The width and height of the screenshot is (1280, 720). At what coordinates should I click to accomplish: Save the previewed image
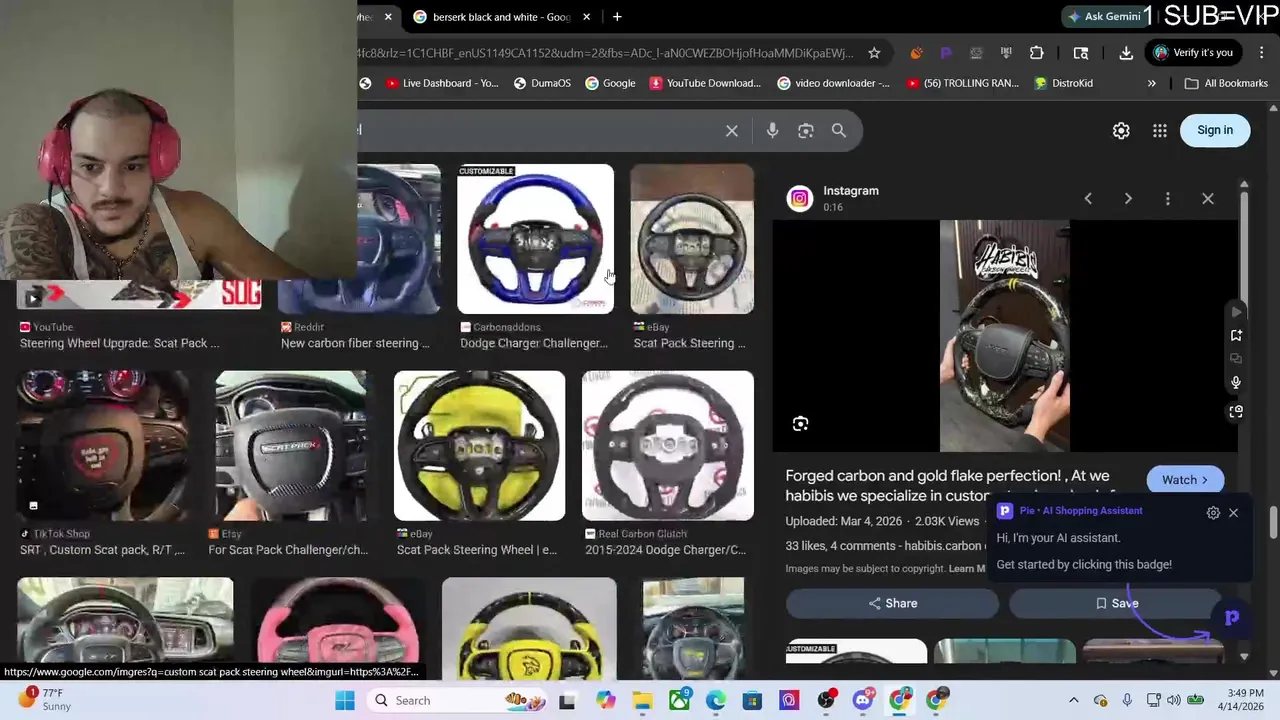1116,603
